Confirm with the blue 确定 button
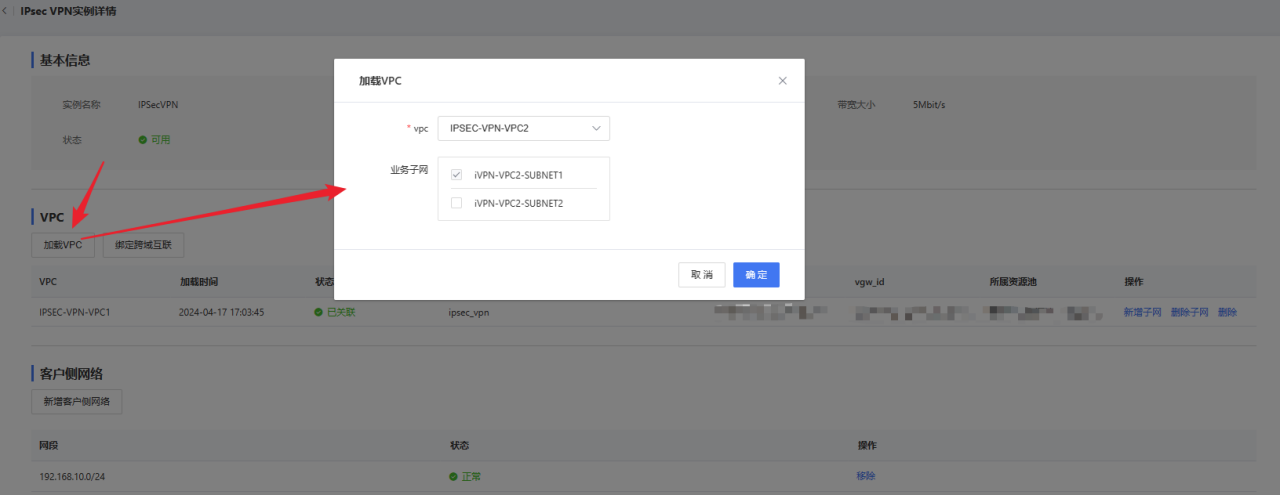Viewport: 1280px width, 495px height. pos(755,275)
